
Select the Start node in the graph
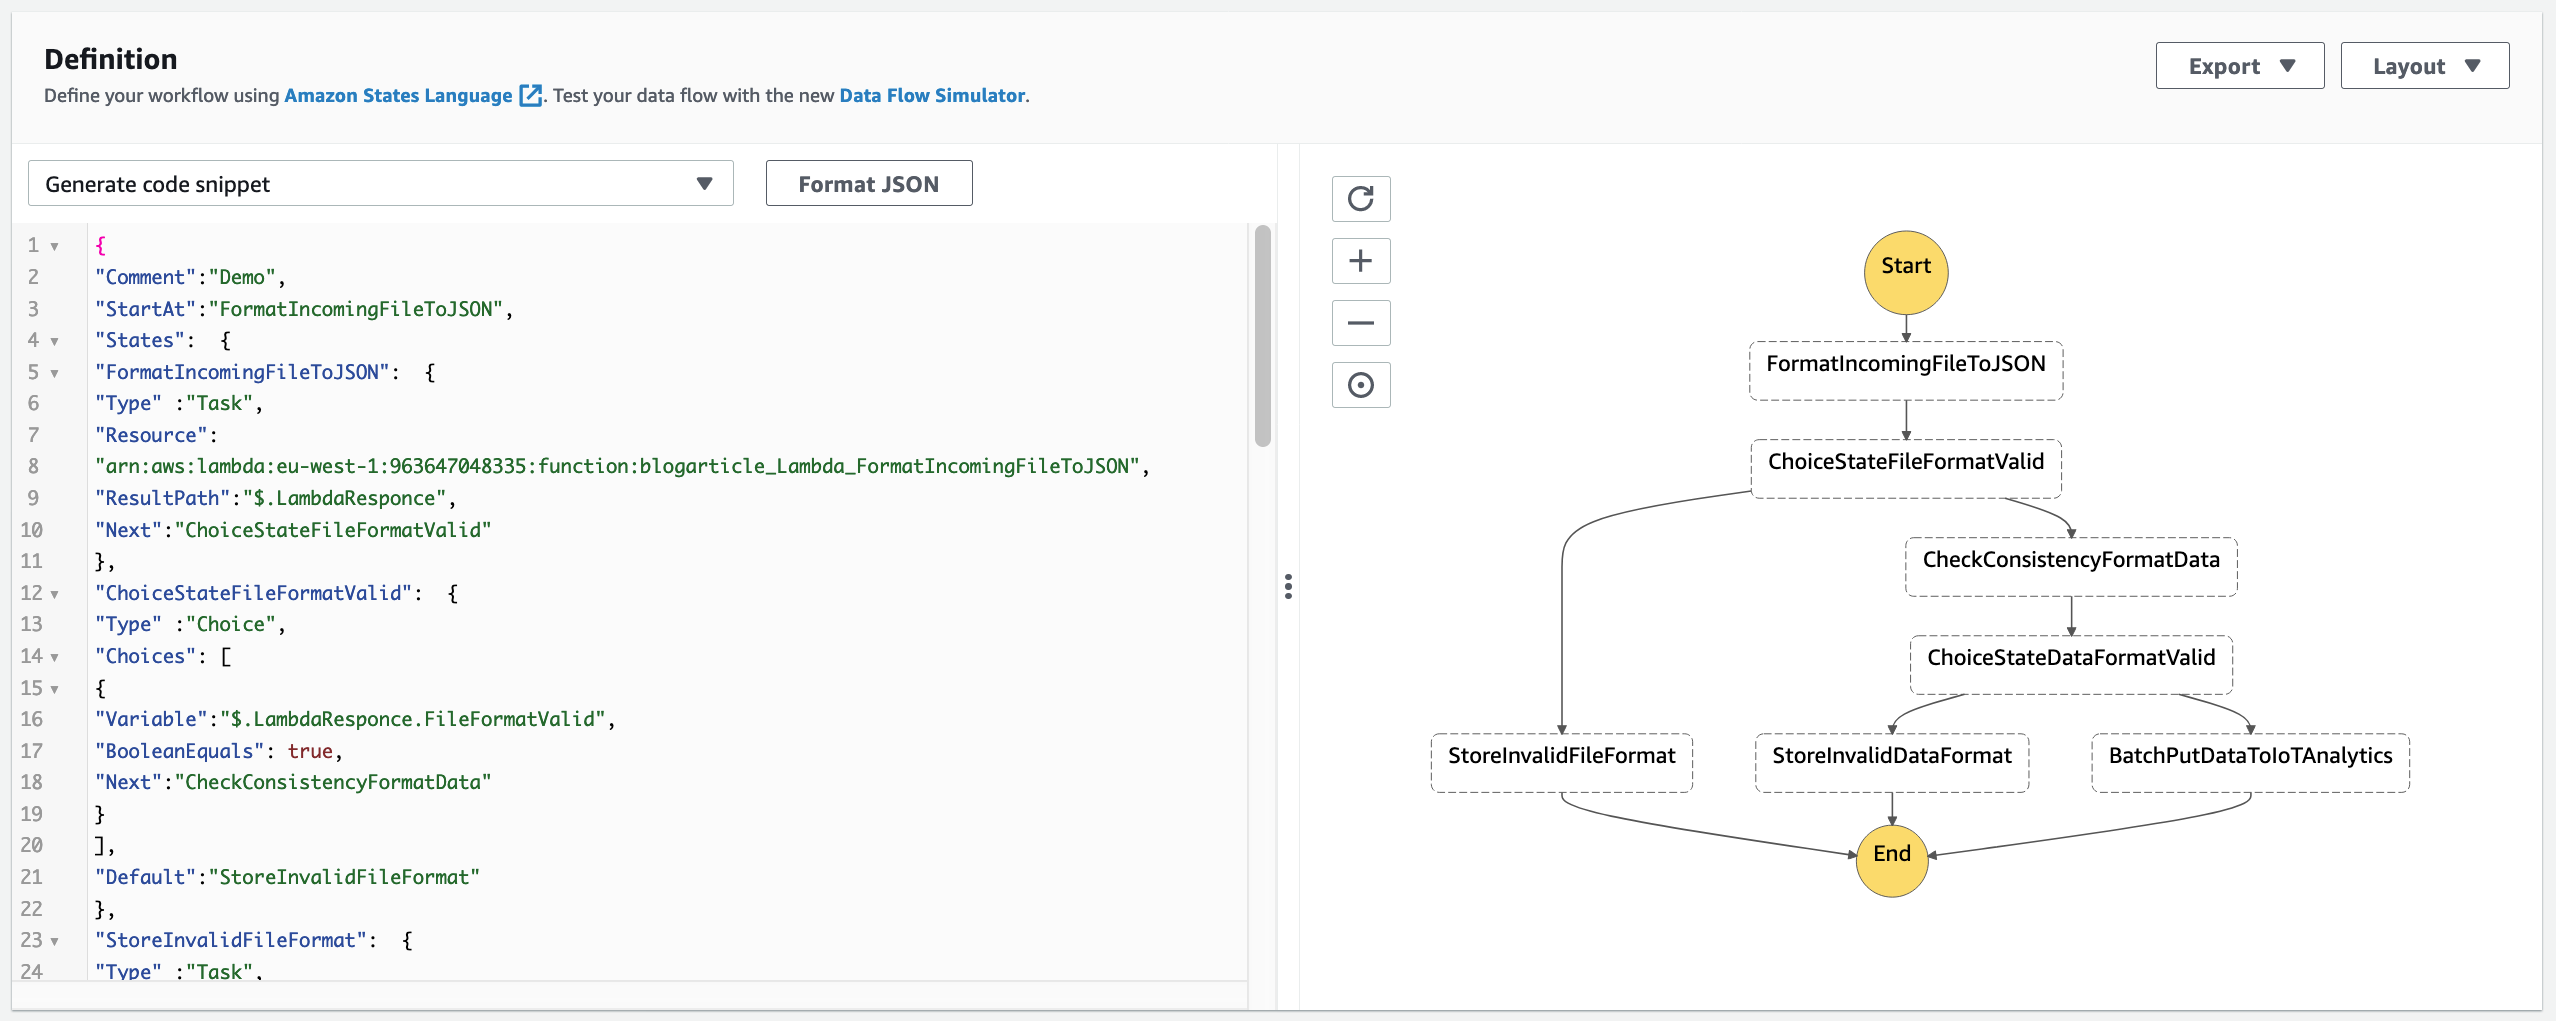(x=1905, y=271)
